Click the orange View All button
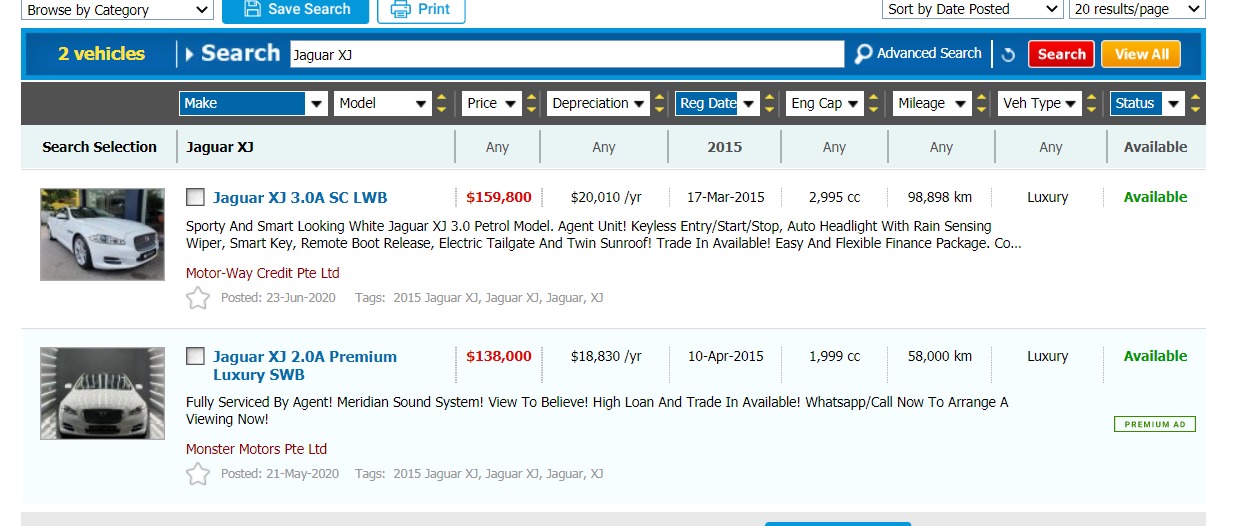 pos(1140,54)
